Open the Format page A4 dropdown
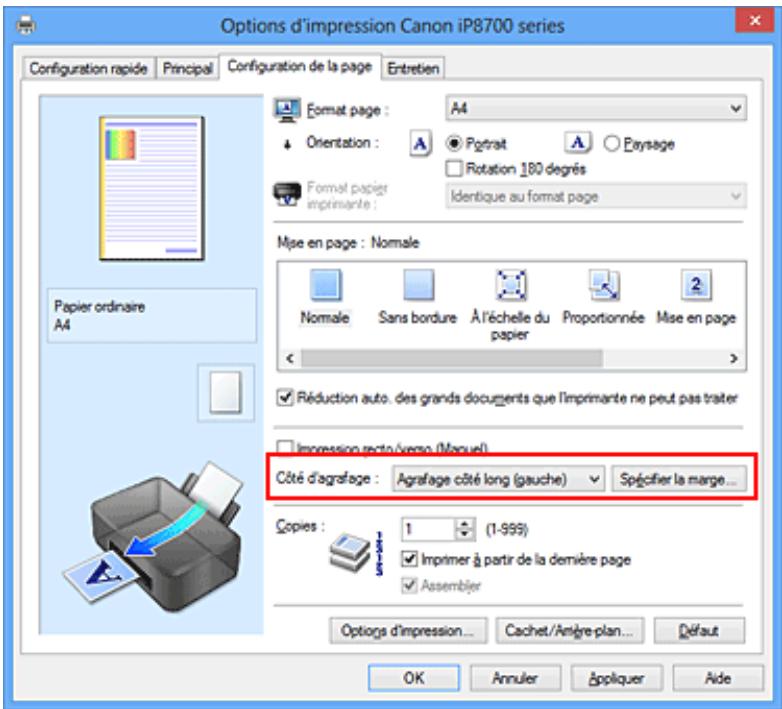Screen dimensions: 782x709 pos(596,108)
